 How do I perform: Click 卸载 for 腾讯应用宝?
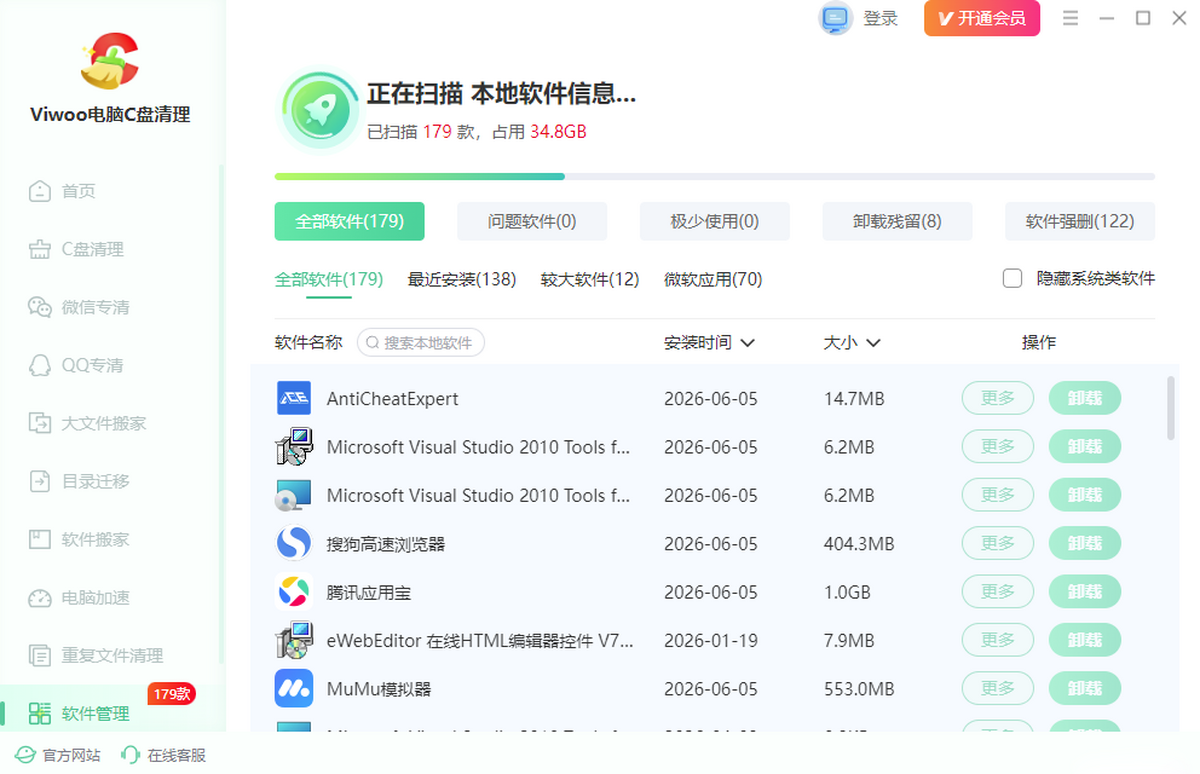coord(1085,592)
